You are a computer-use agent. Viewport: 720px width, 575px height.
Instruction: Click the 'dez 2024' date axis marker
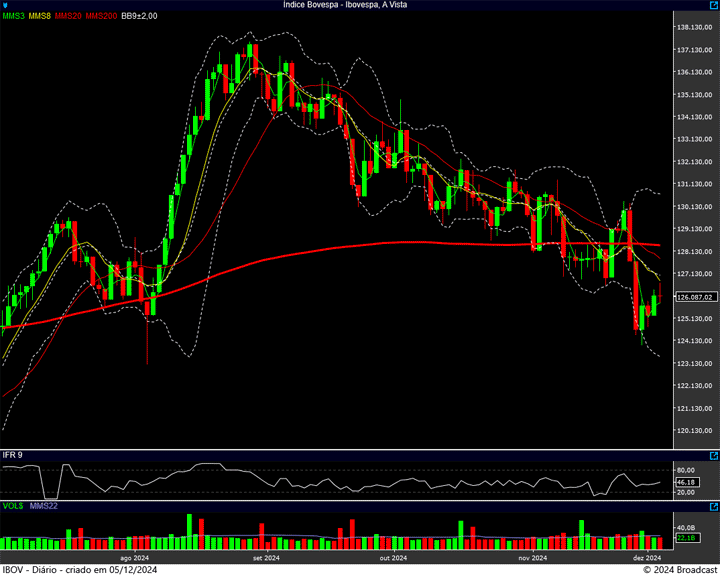click(x=646, y=558)
